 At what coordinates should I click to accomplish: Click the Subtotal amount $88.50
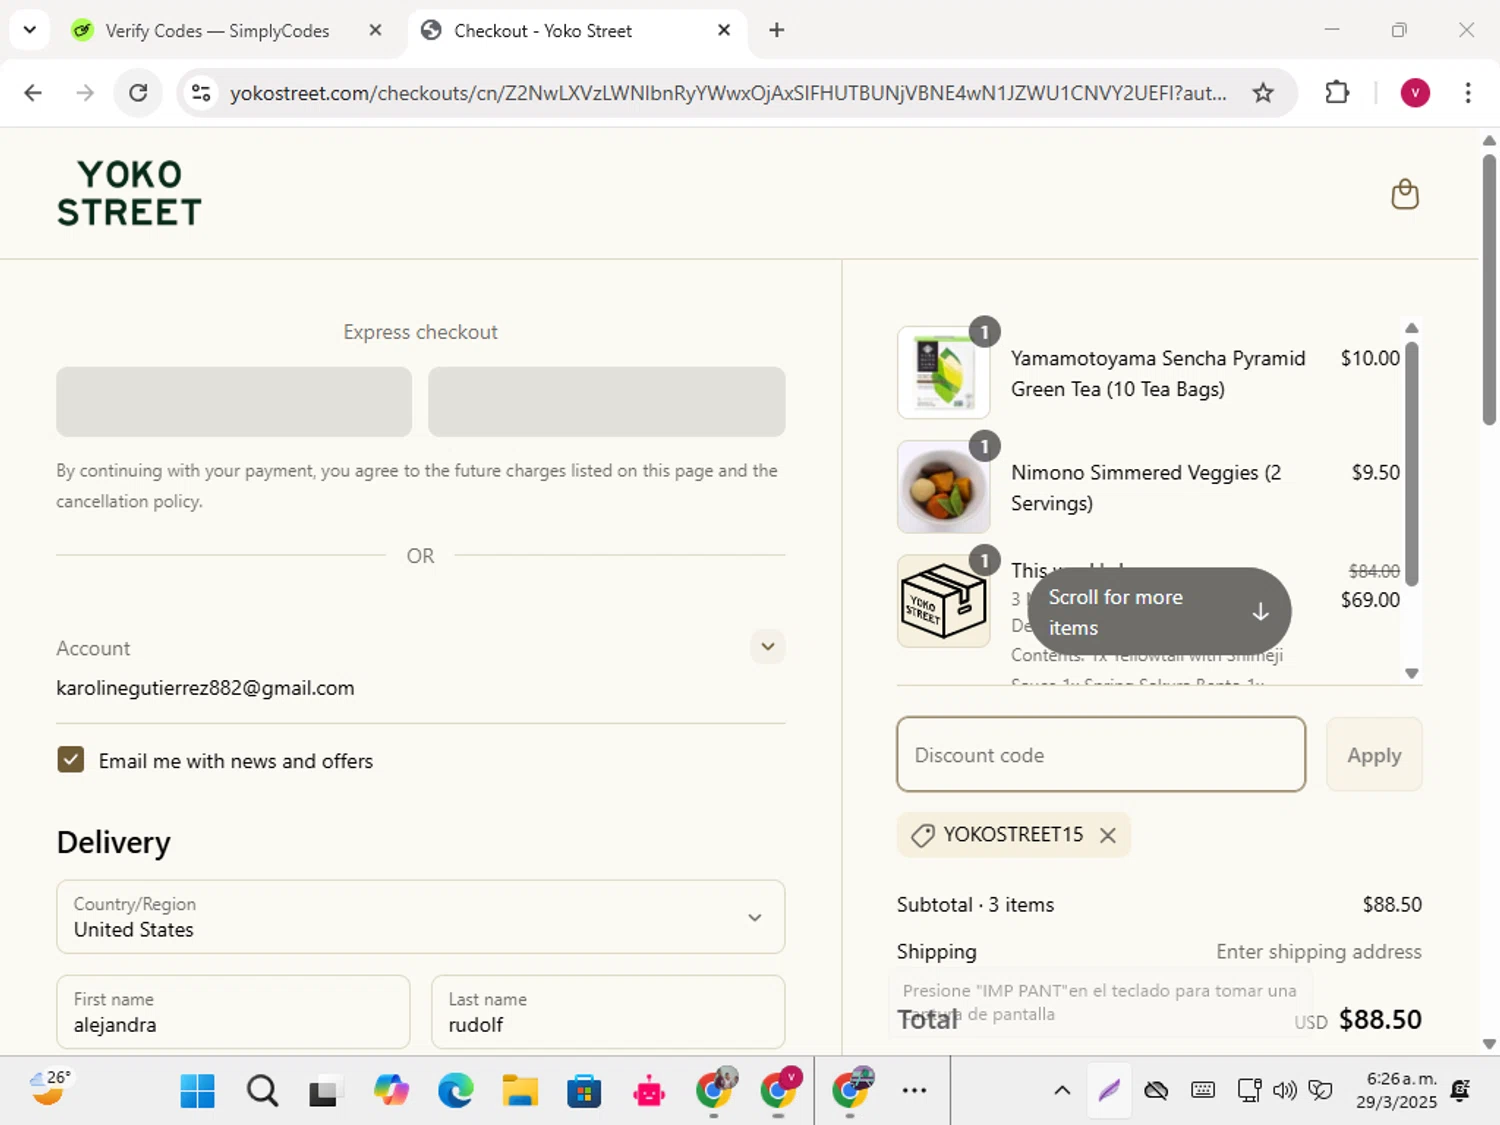tap(1392, 904)
